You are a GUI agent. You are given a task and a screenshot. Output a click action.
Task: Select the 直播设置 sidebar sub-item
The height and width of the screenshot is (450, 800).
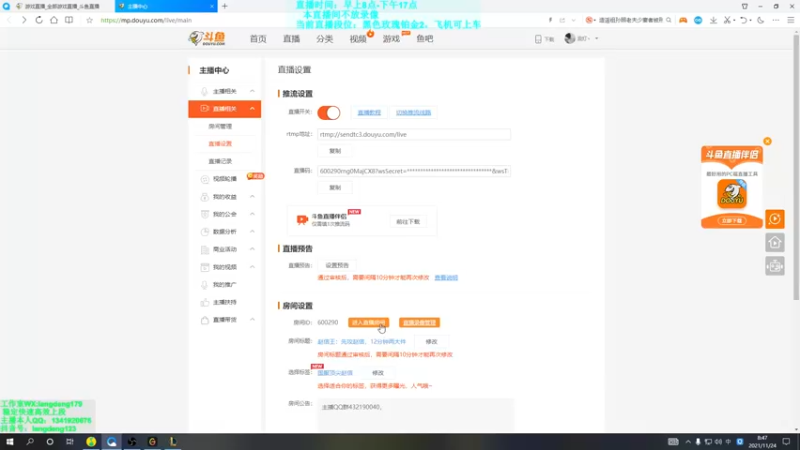(220, 143)
